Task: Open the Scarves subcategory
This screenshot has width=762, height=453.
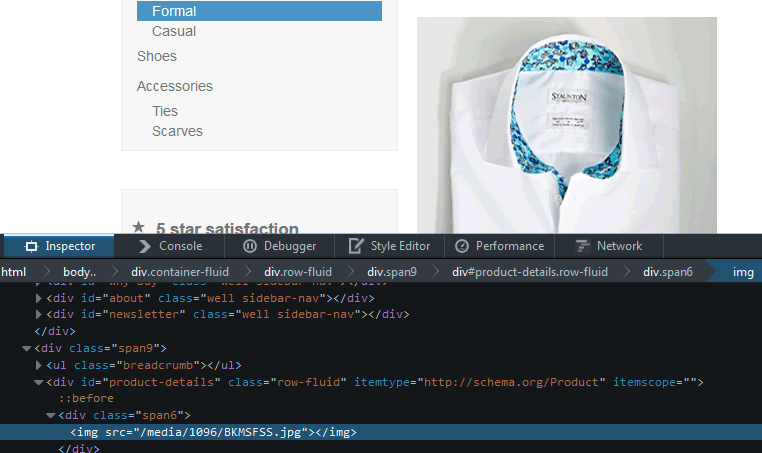Action: (x=177, y=131)
